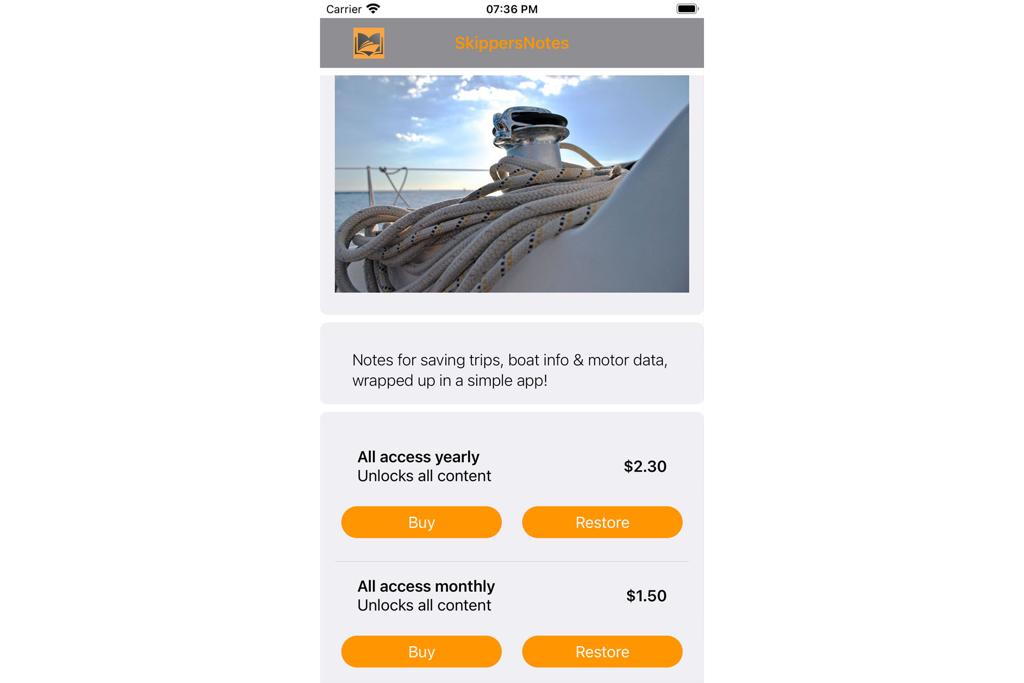
Task: Click the $1.50 monthly price
Action: (x=647, y=596)
